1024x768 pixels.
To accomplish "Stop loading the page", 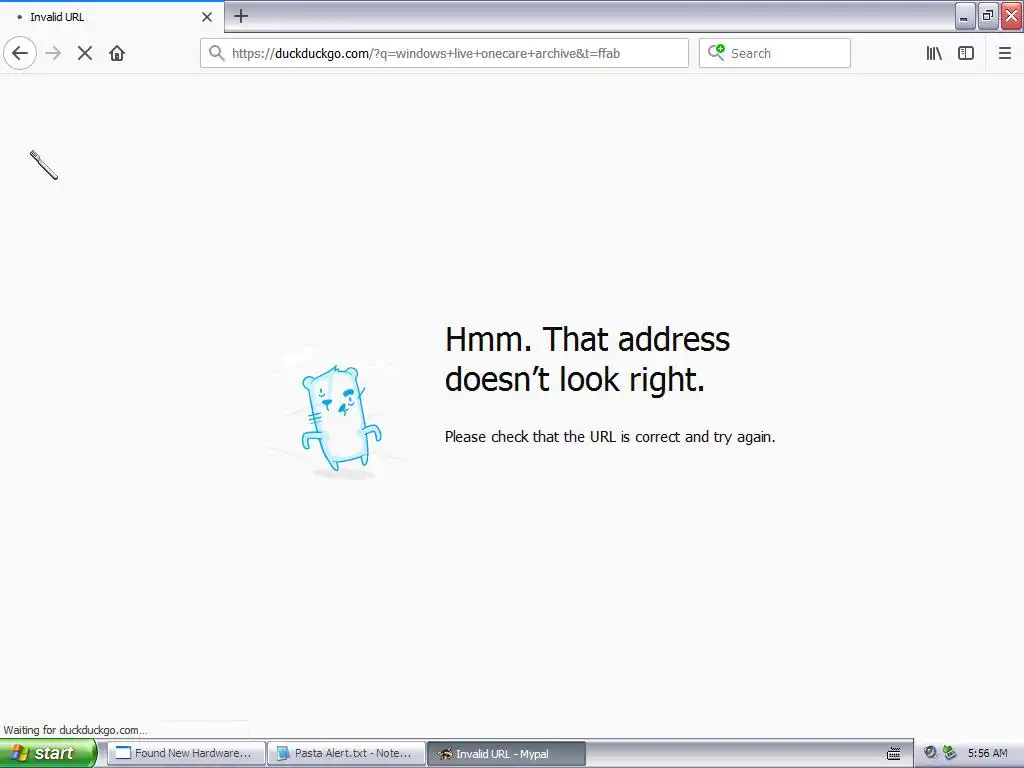I will [x=85, y=53].
